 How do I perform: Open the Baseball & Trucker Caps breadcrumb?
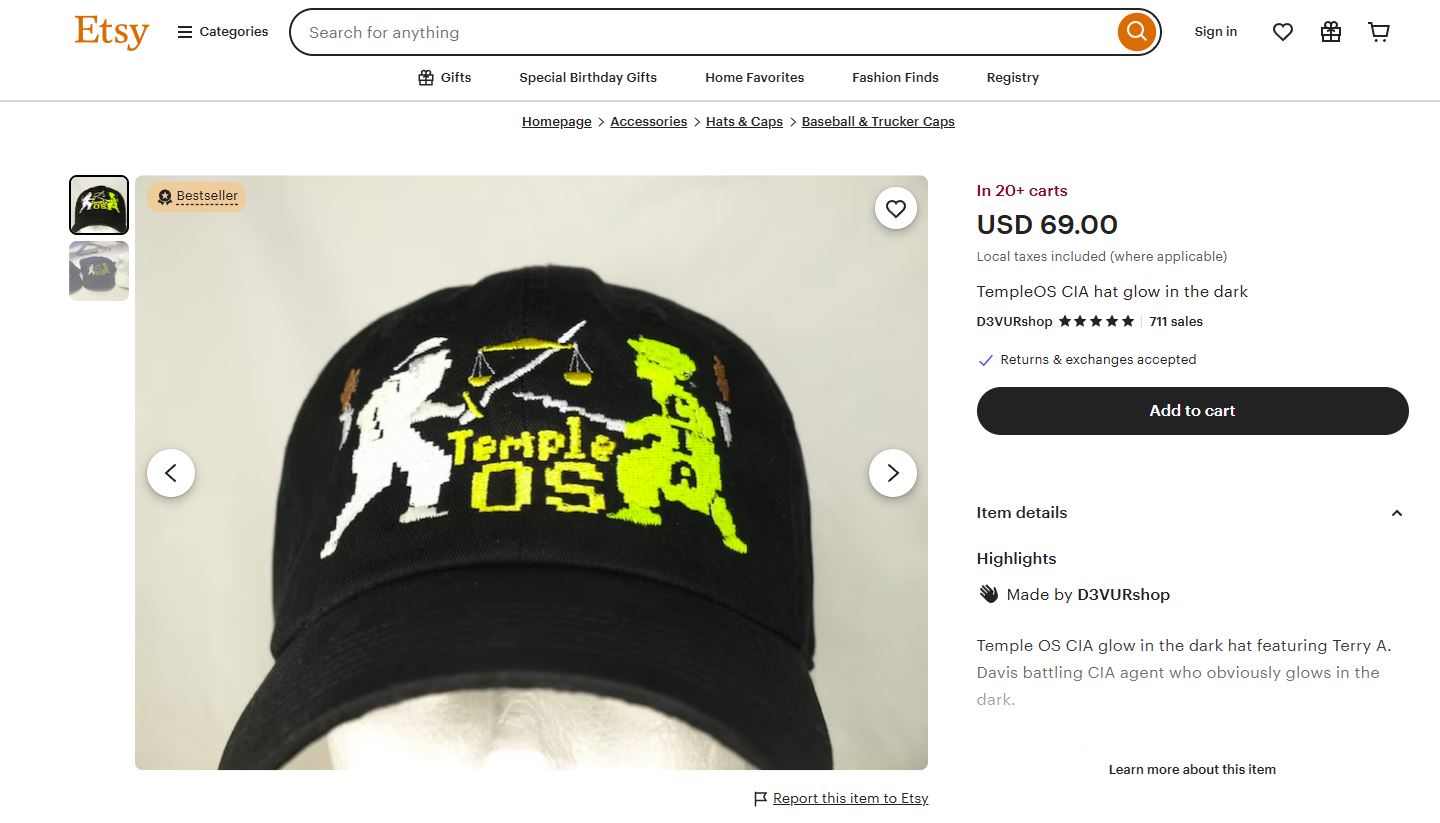pos(878,121)
